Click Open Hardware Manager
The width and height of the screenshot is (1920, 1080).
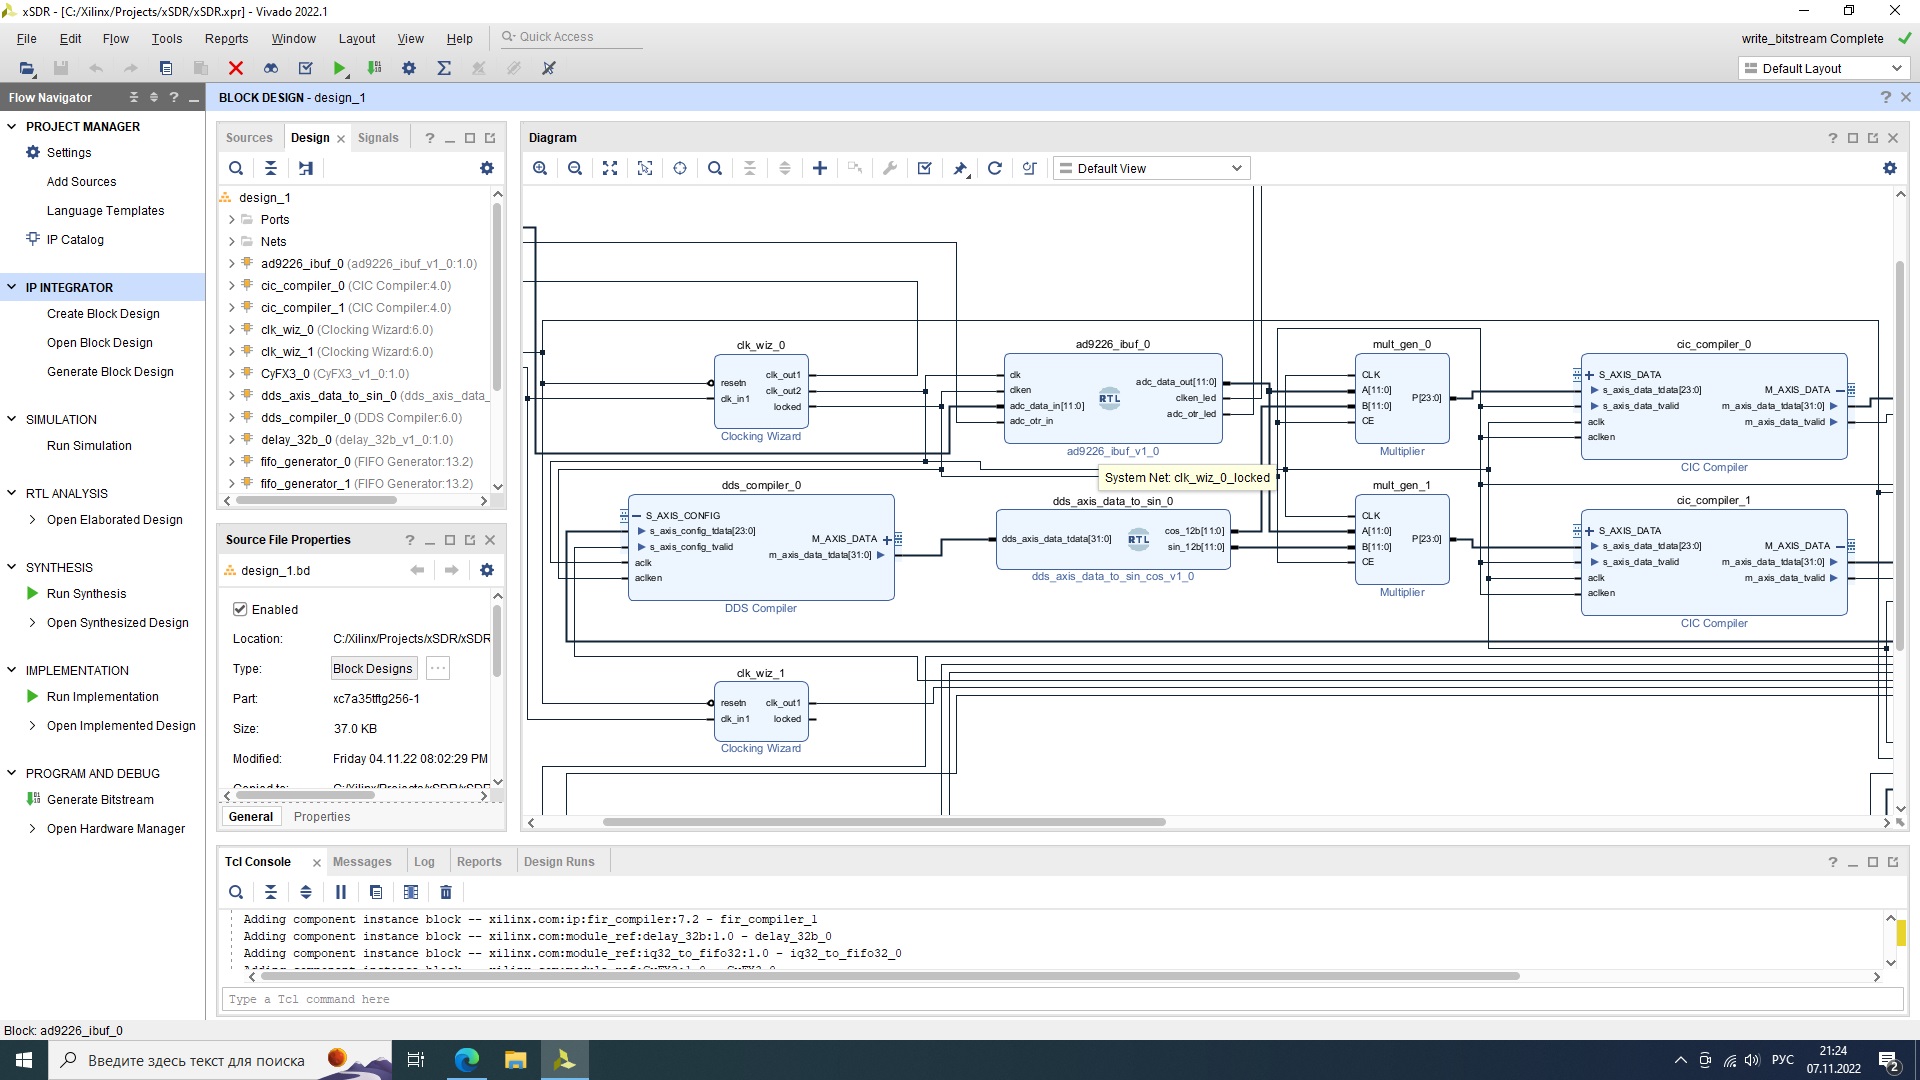coord(116,829)
